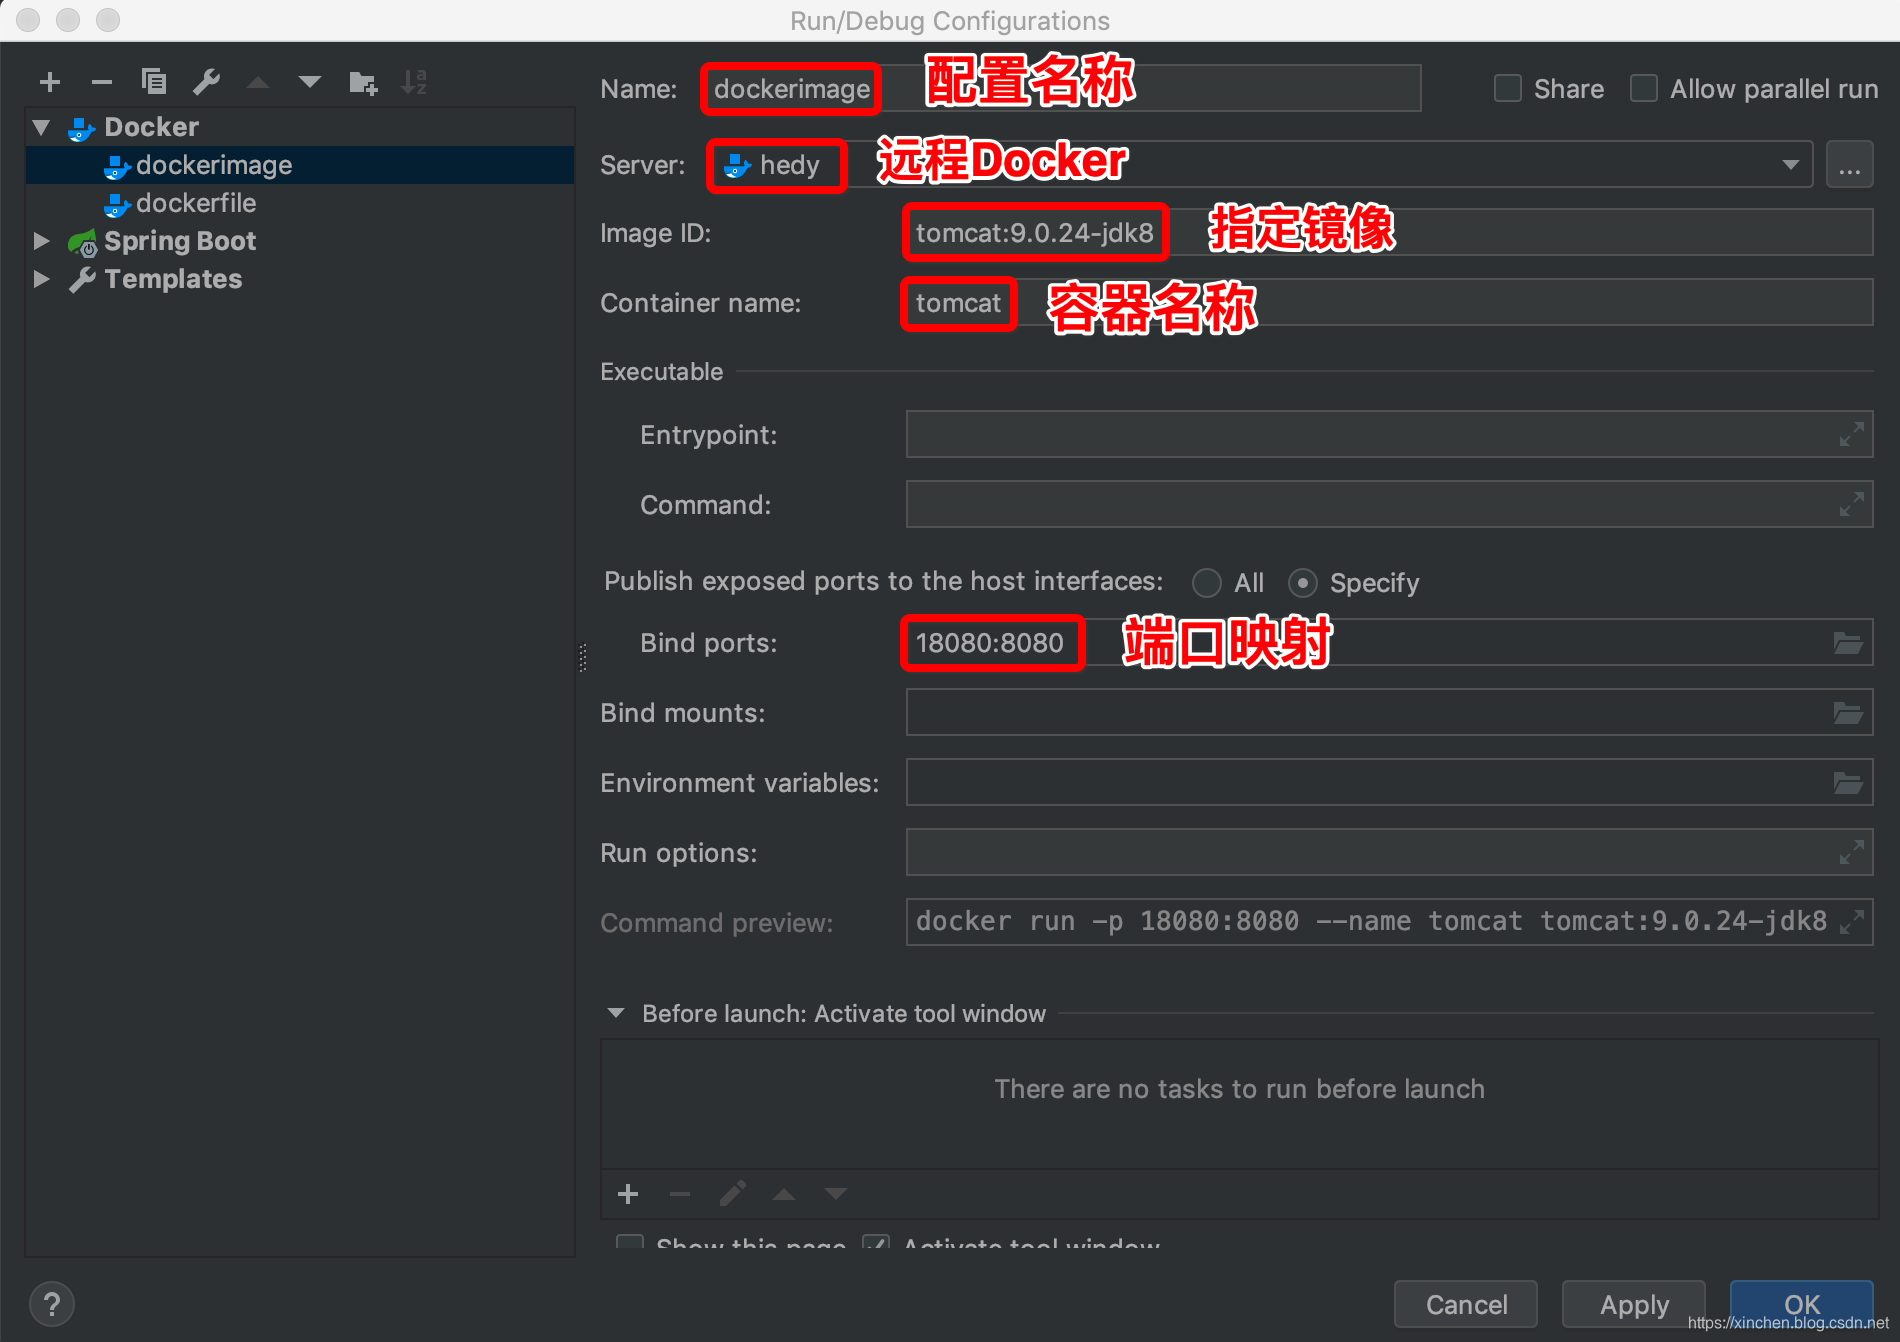
Task: Edit the Image ID field
Action: coord(1389,233)
